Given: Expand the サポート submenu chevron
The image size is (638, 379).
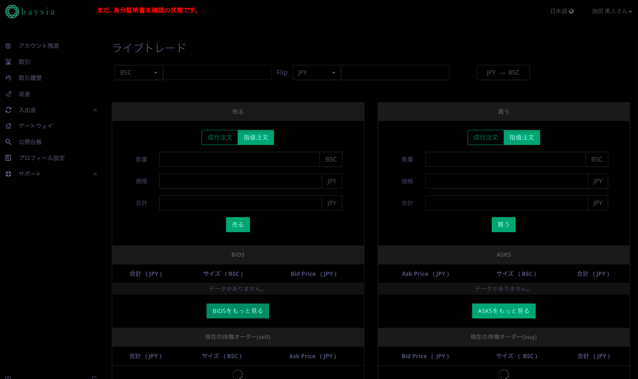Looking at the screenshot, I should [x=95, y=174].
